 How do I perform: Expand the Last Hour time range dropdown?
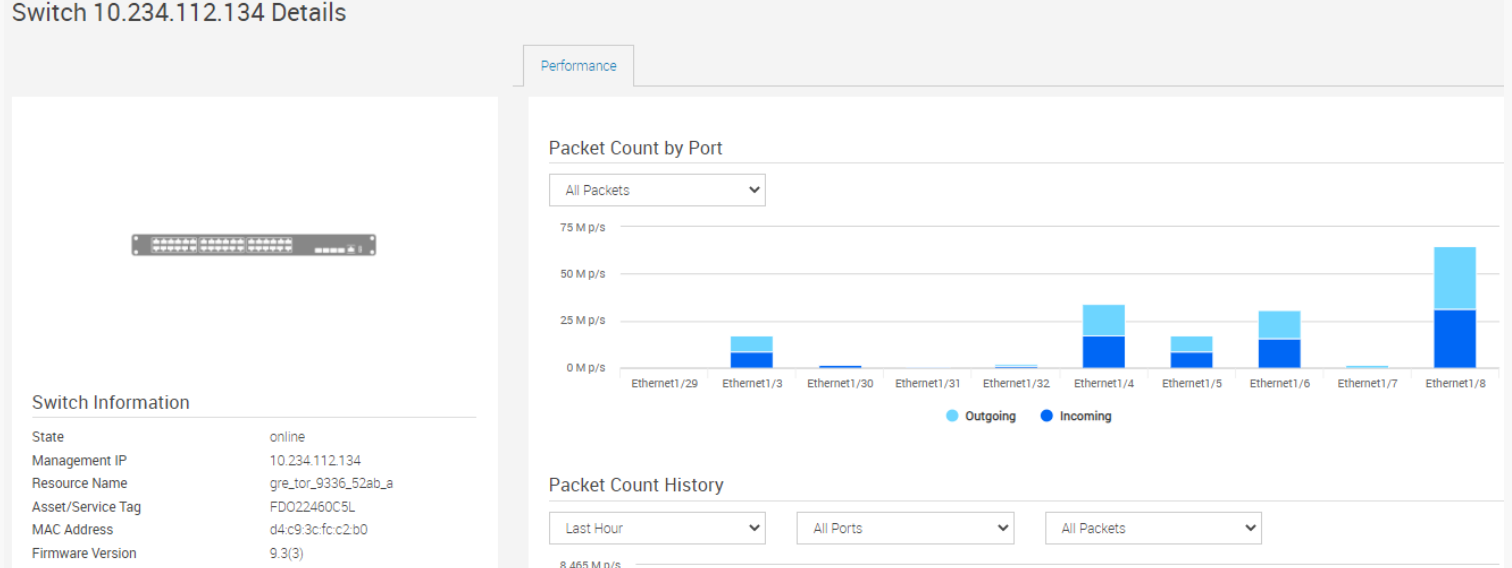657,528
